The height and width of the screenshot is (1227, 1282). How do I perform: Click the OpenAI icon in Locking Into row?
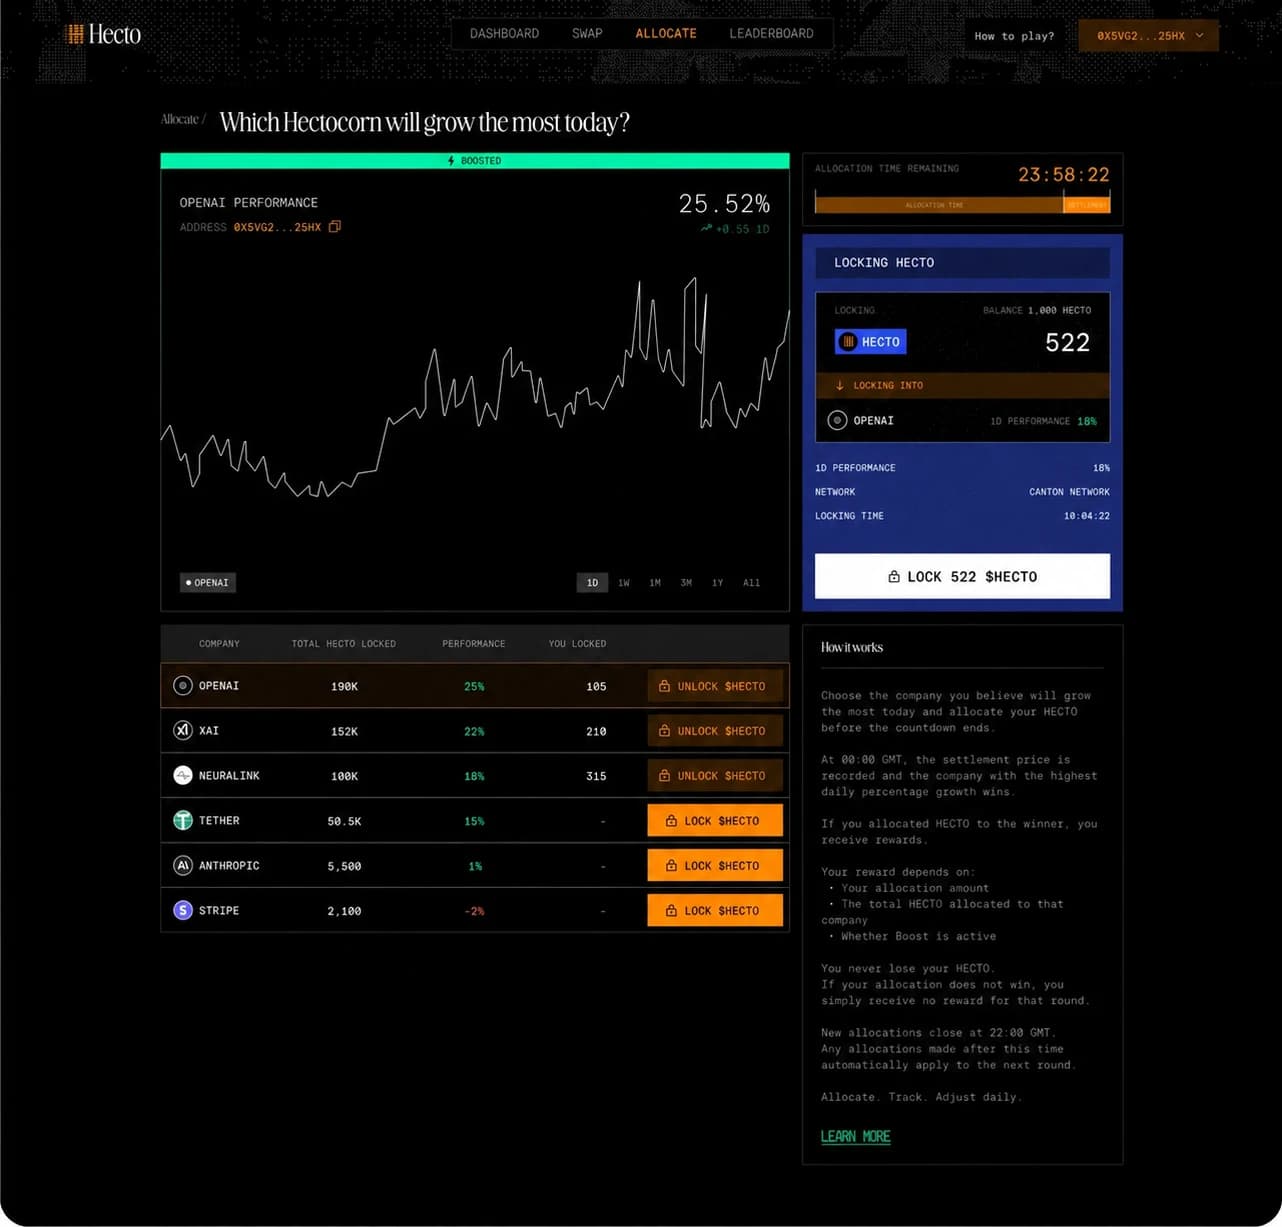(x=838, y=421)
